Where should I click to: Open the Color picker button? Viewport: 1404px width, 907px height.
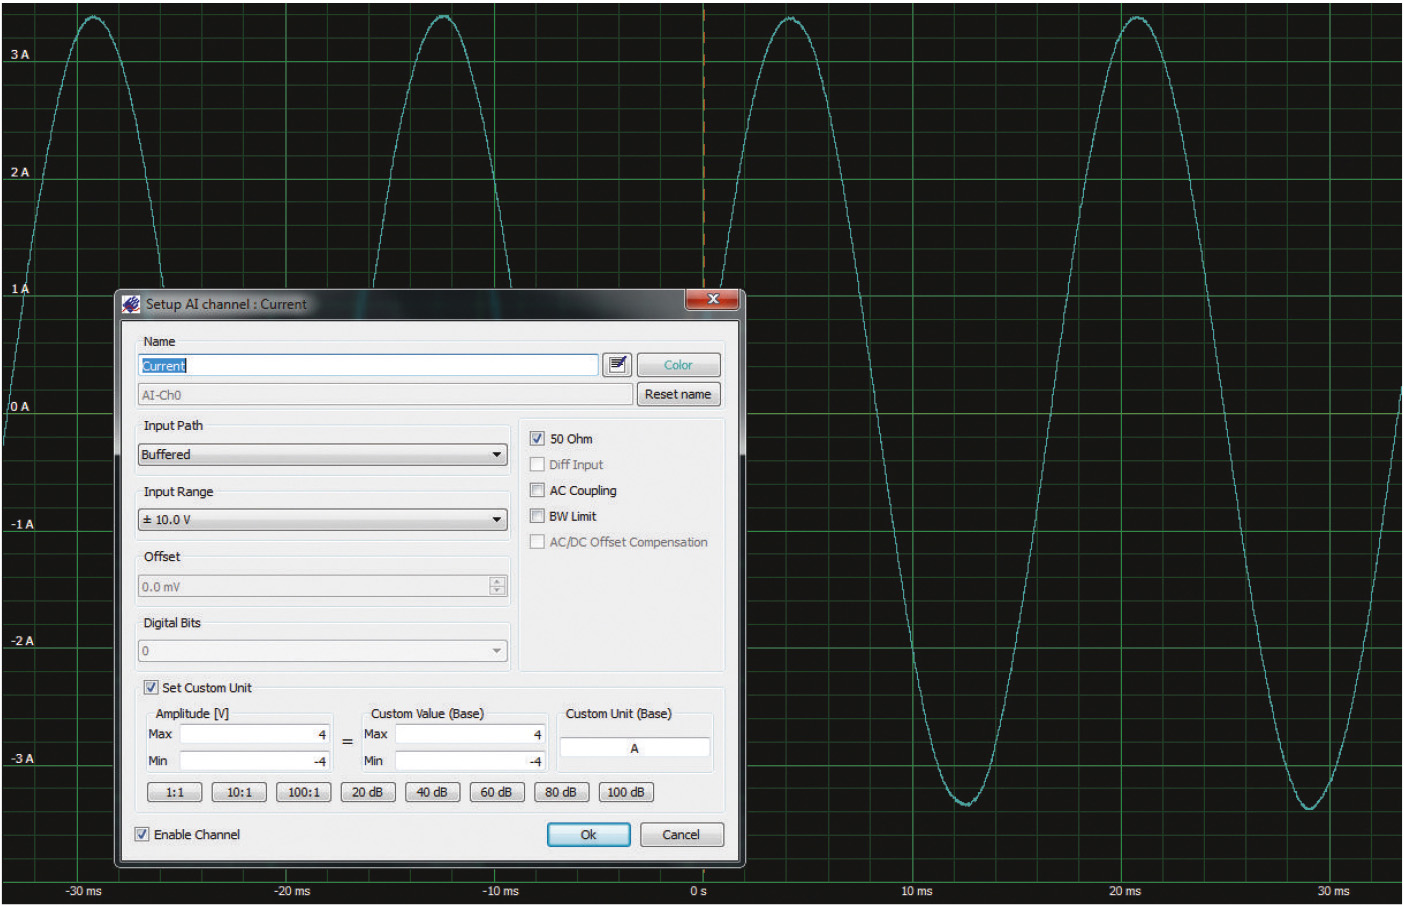point(678,365)
